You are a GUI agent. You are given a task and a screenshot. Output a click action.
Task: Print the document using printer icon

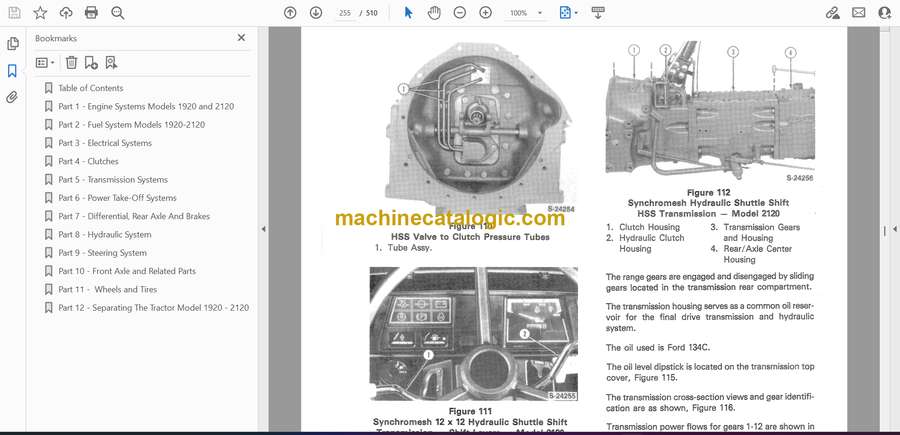92,13
